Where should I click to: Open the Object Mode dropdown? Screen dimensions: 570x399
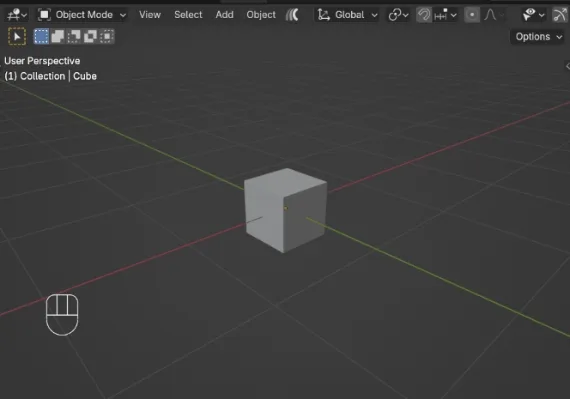click(82, 15)
